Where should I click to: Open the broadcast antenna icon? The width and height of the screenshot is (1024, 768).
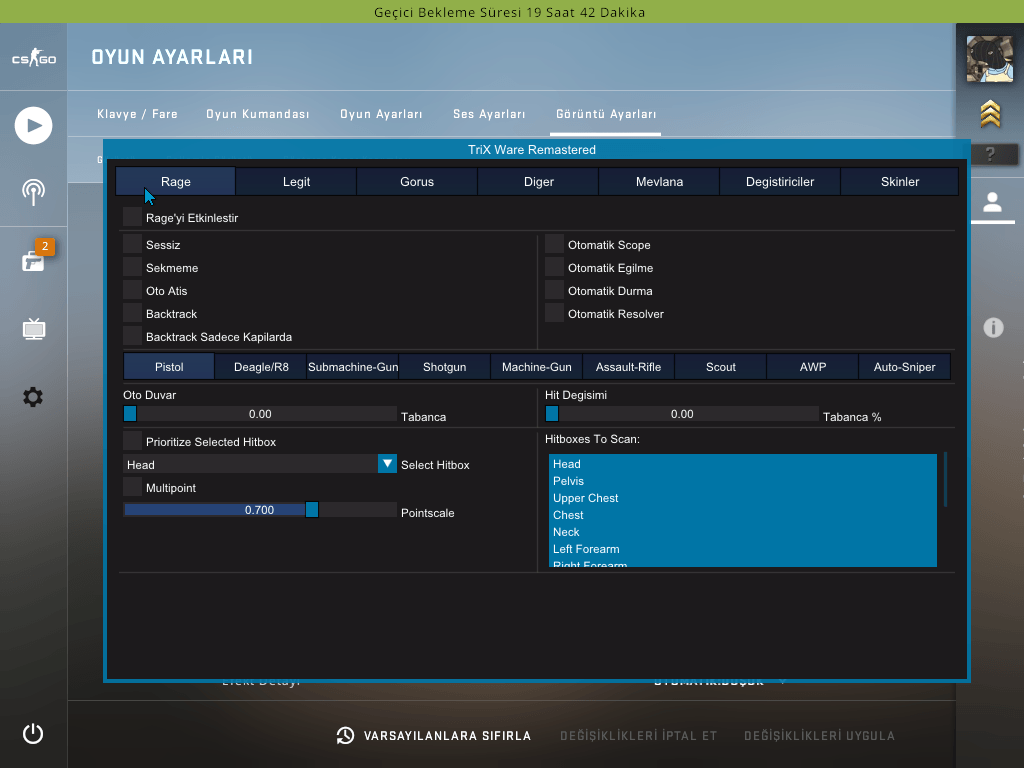(x=33, y=193)
